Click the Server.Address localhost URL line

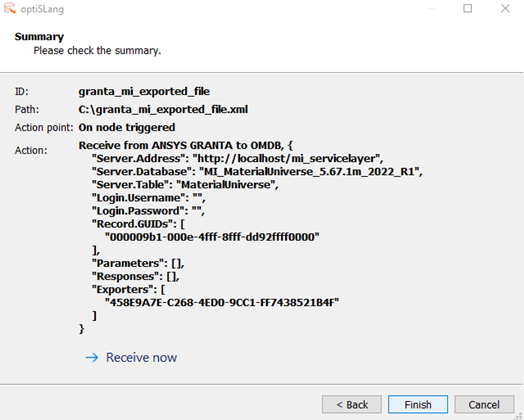[237, 158]
